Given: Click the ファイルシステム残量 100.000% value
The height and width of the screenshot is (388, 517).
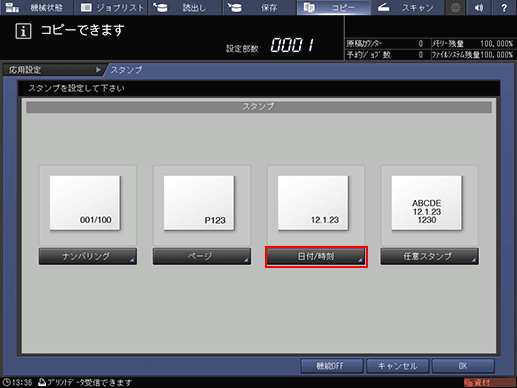Looking at the screenshot, I should pos(496,55).
